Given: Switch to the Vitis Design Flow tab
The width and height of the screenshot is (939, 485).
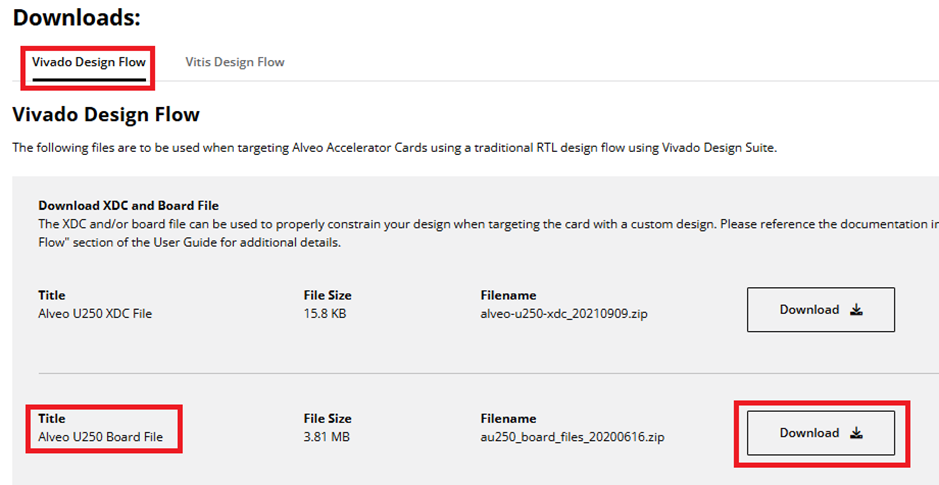Looking at the screenshot, I should pyautogui.click(x=235, y=62).
